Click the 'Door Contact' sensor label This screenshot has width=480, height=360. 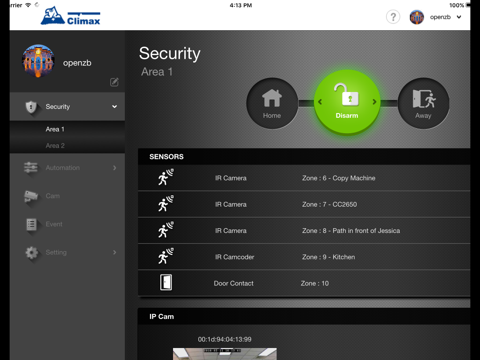234,283
